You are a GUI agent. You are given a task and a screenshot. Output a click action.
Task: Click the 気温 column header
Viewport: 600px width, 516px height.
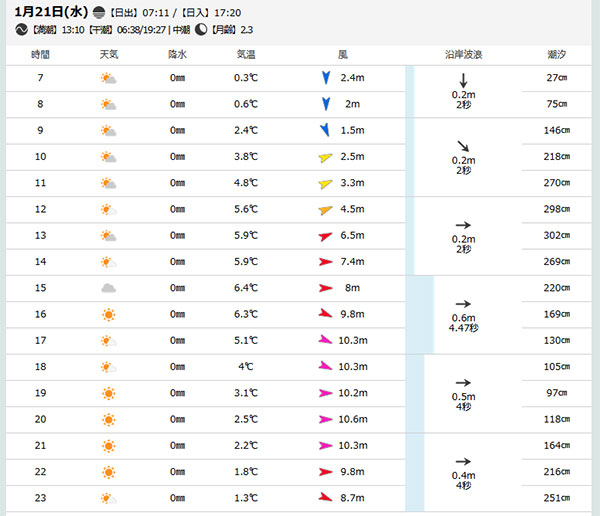(246, 52)
